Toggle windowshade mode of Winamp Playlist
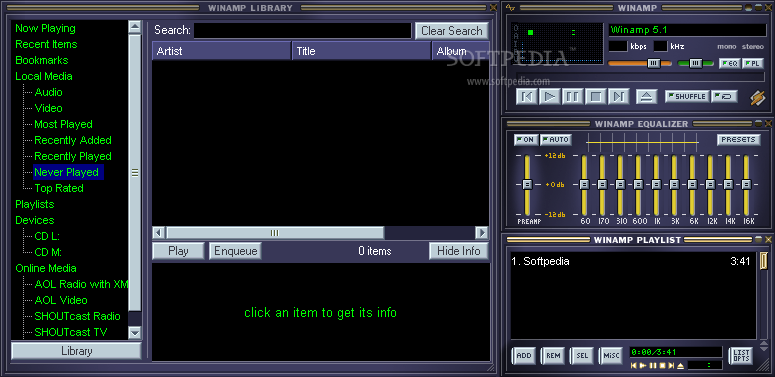775x377 pixels. [x=758, y=240]
